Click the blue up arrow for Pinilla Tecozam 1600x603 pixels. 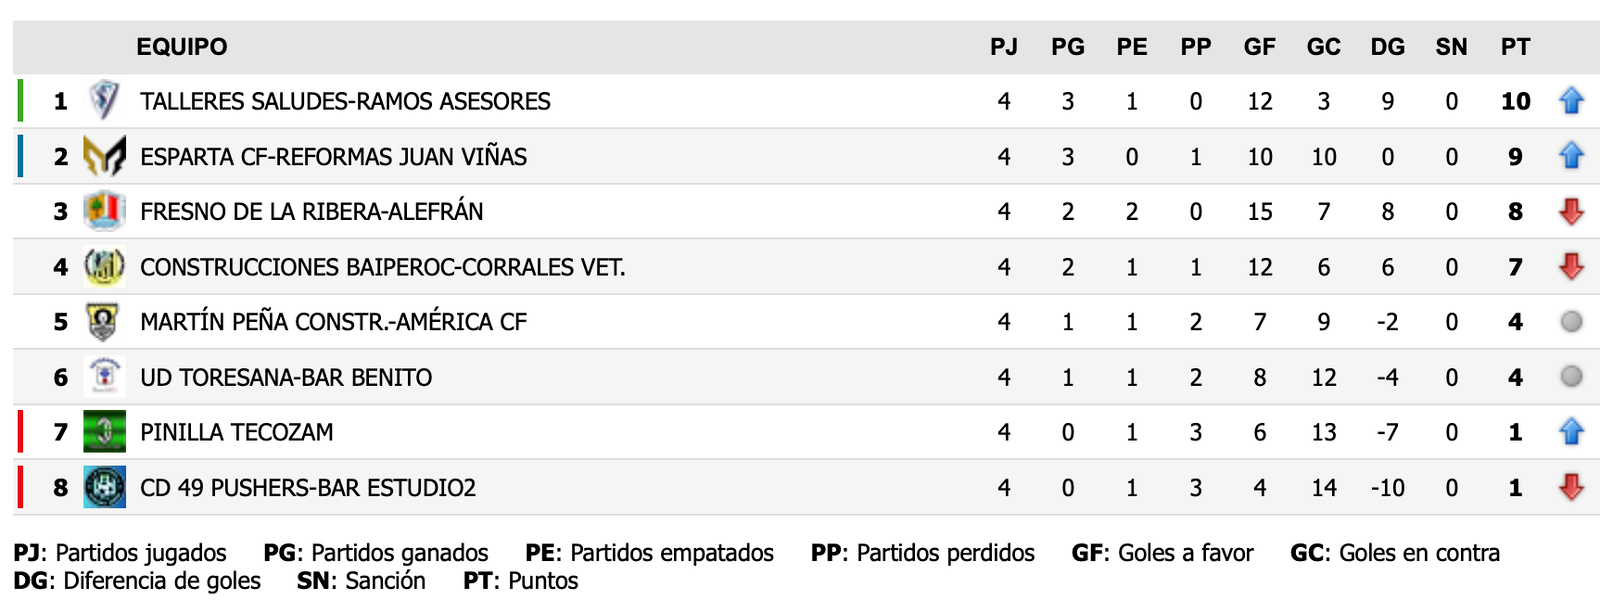(x=1571, y=432)
